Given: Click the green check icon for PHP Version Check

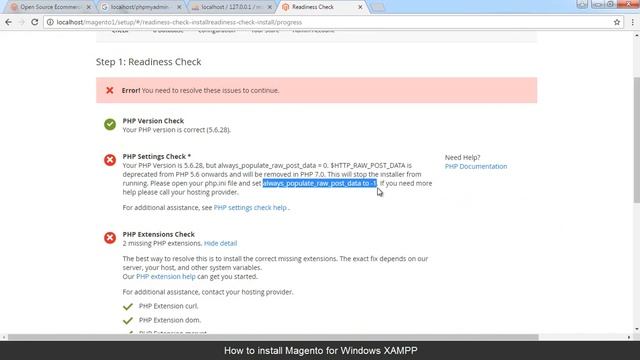Looking at the screenshot, I should click(110, 124).
